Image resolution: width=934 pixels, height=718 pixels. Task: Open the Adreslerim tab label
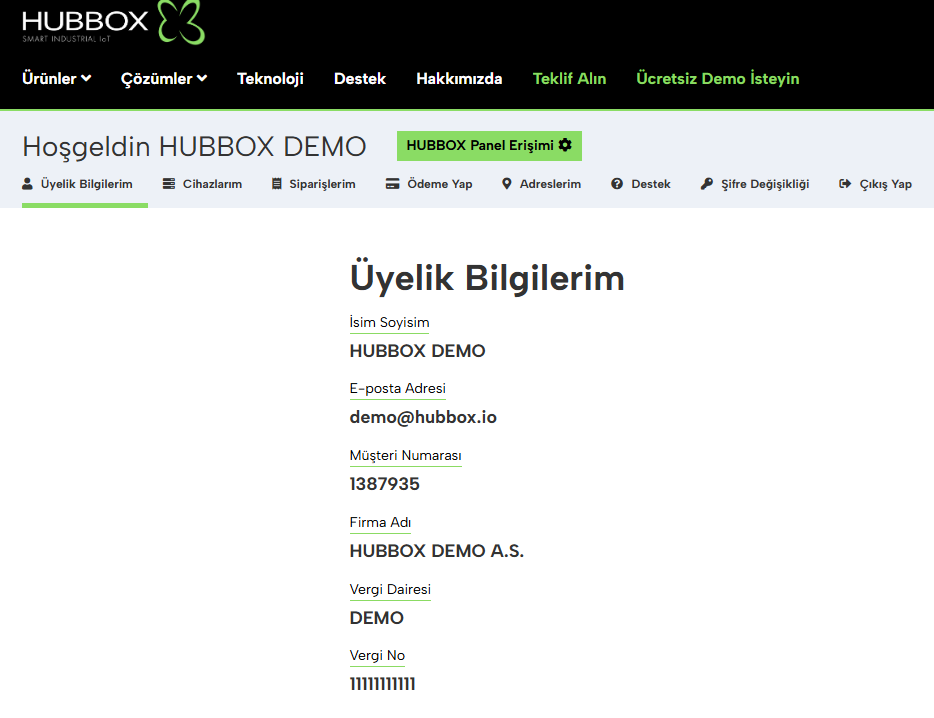click(x=550, y=184)
